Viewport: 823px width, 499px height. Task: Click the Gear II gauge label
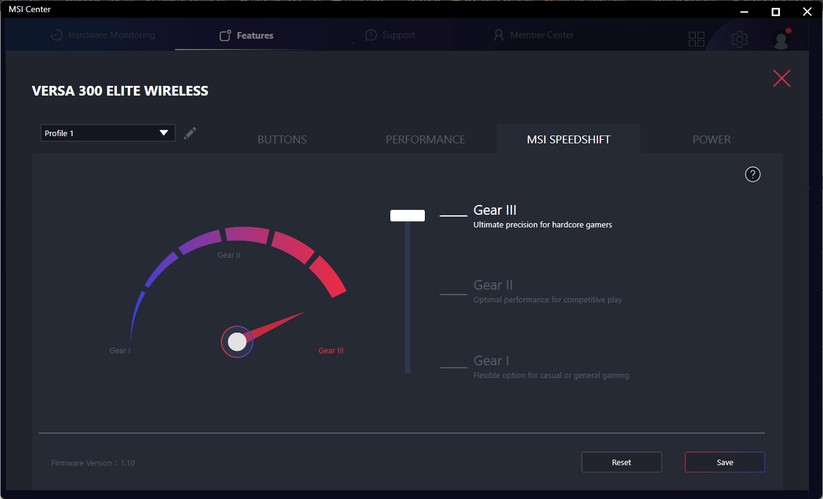(229, 255)
